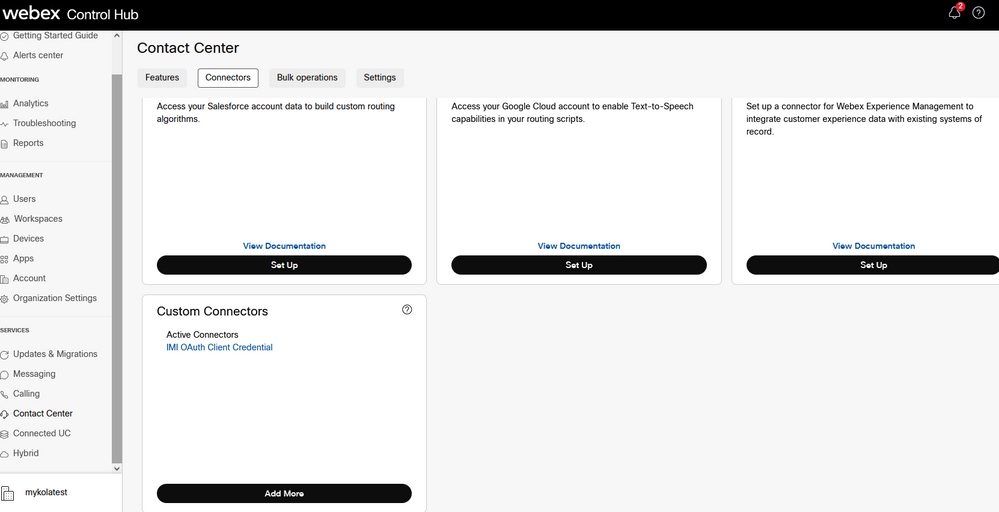Go to the Settings tab

[380, 78]
